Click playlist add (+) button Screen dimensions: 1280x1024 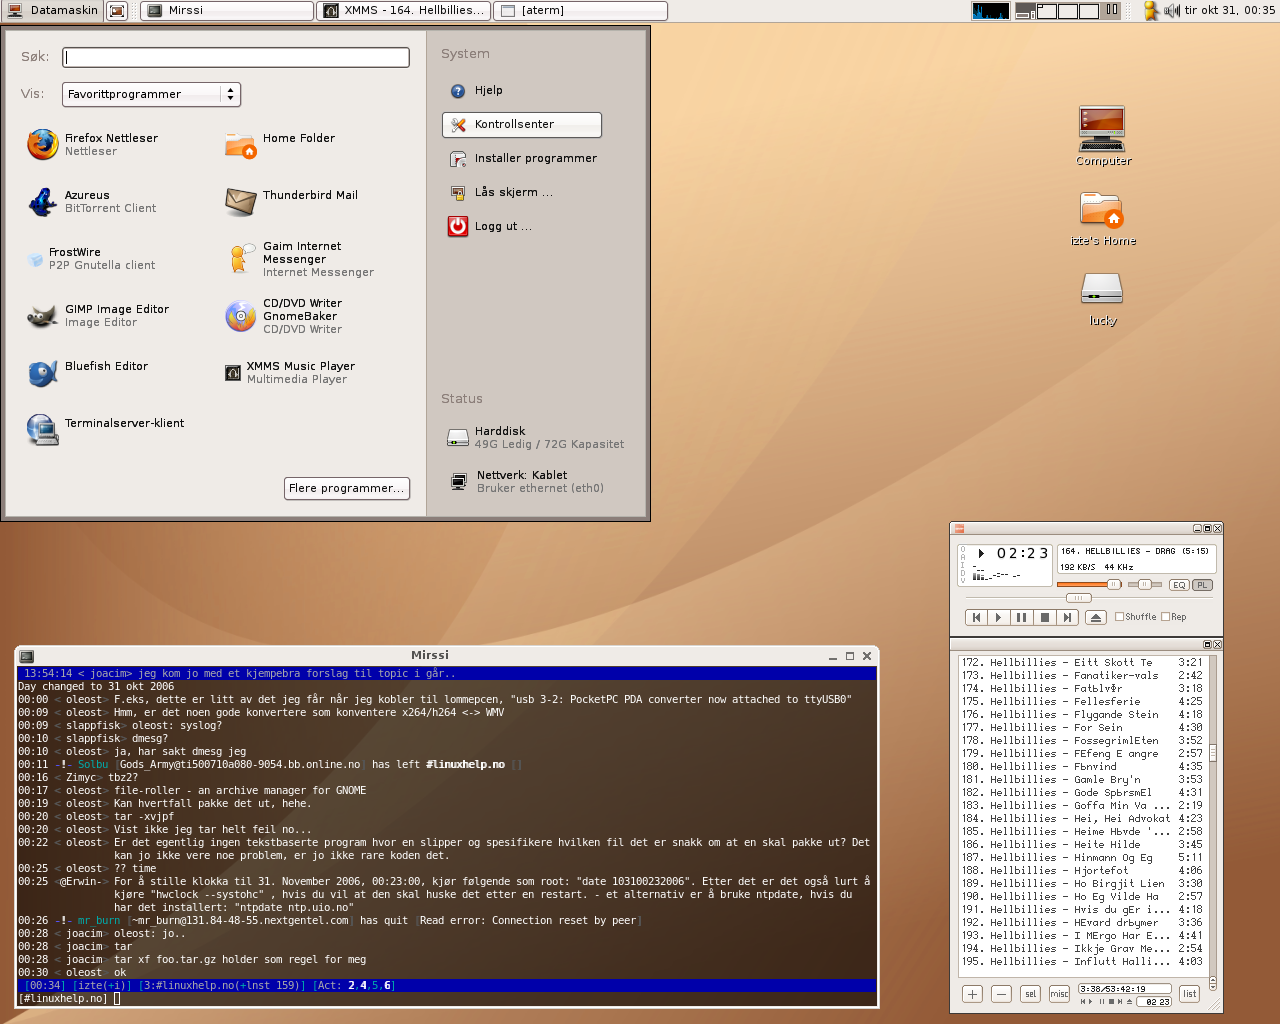(972, 994)
